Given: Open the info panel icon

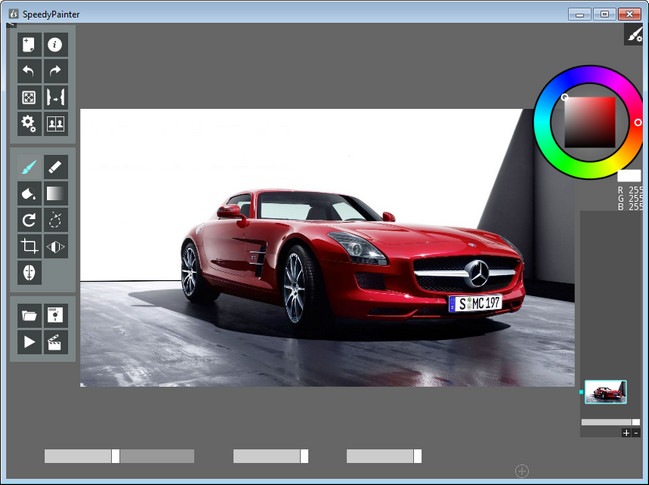Looking at the screenshot, I should tap(56, 45).
